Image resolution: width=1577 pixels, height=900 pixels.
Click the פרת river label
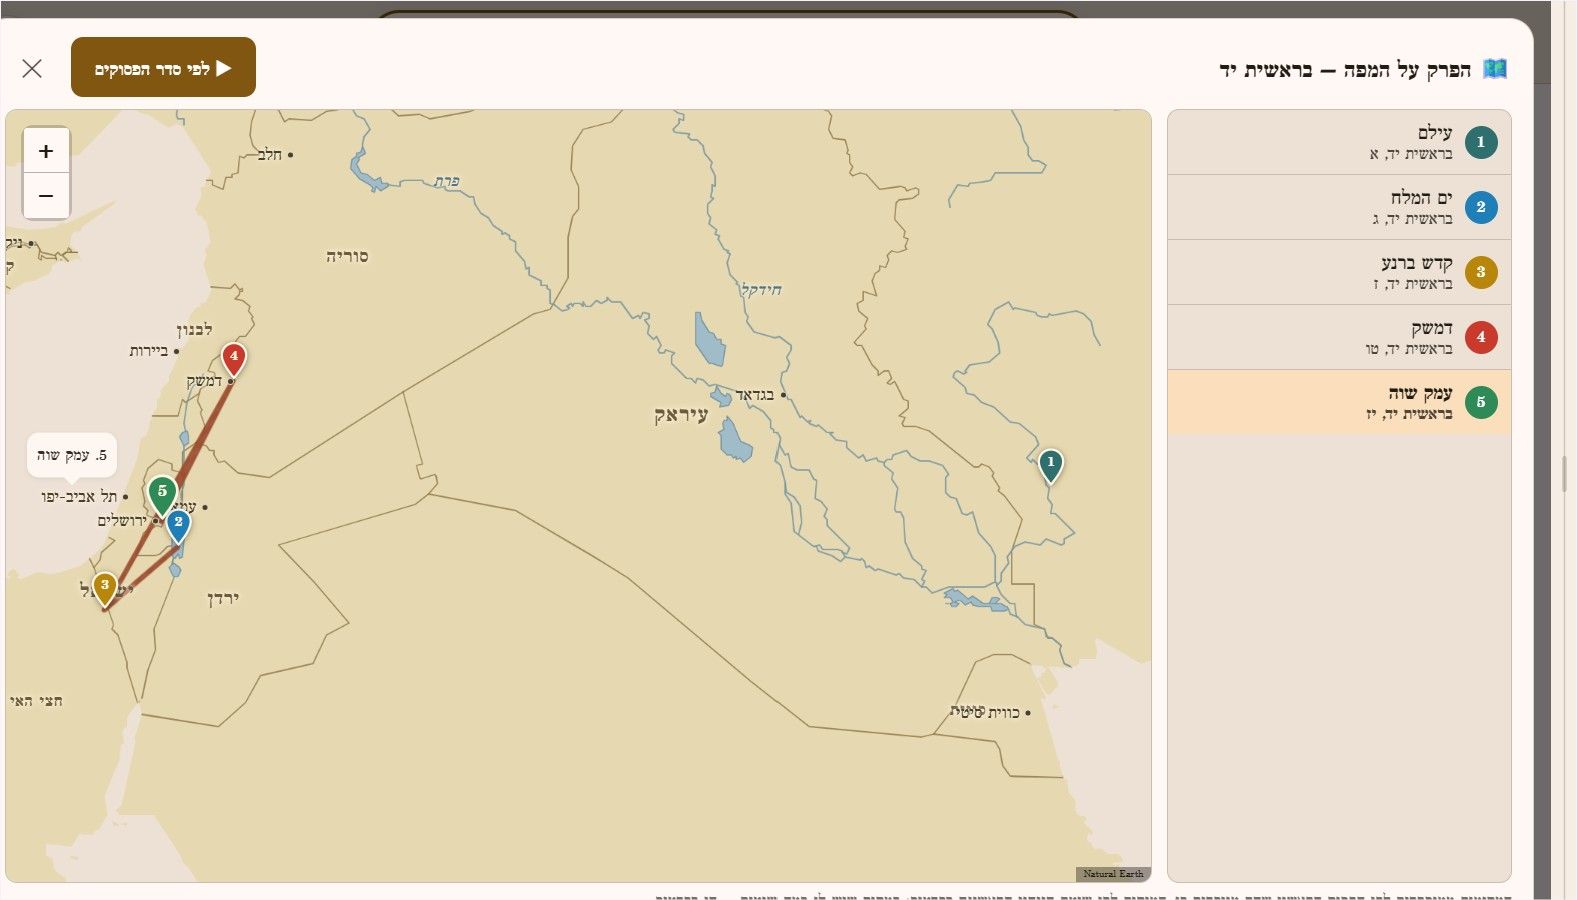(447, 181)
